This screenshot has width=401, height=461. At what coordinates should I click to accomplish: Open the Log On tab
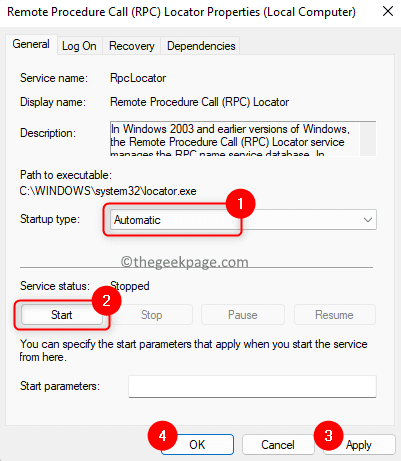tap(79, 46)
